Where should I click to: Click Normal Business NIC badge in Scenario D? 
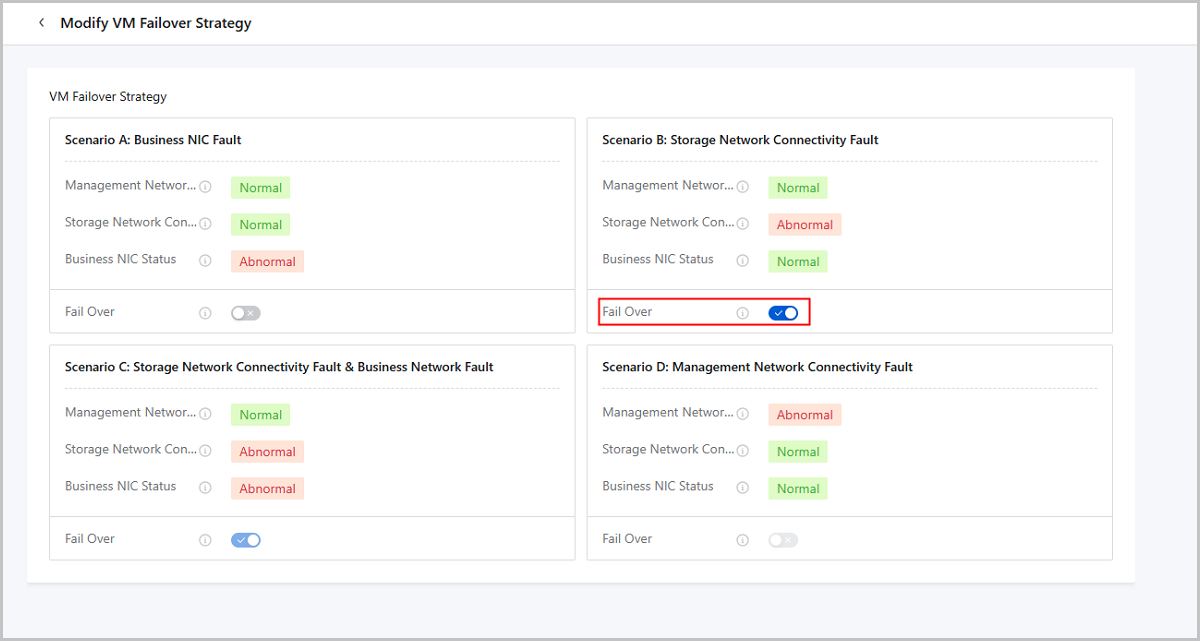click(798, 489)
